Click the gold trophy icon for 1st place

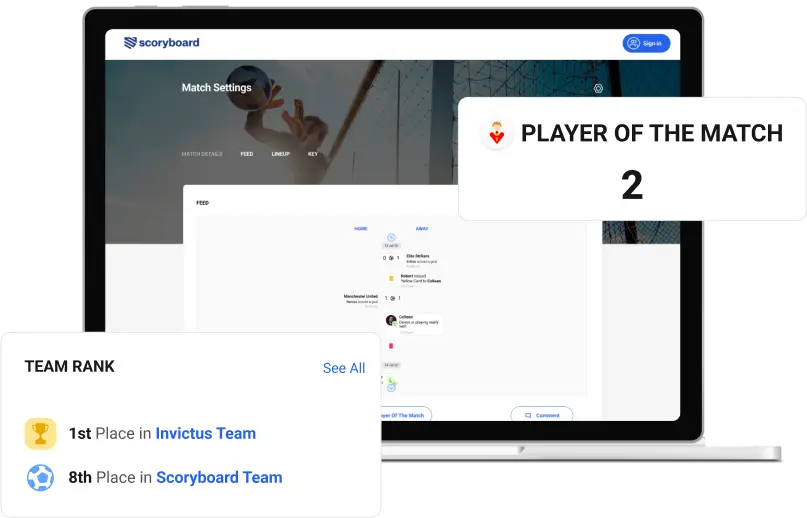click(x=40, y=433)
